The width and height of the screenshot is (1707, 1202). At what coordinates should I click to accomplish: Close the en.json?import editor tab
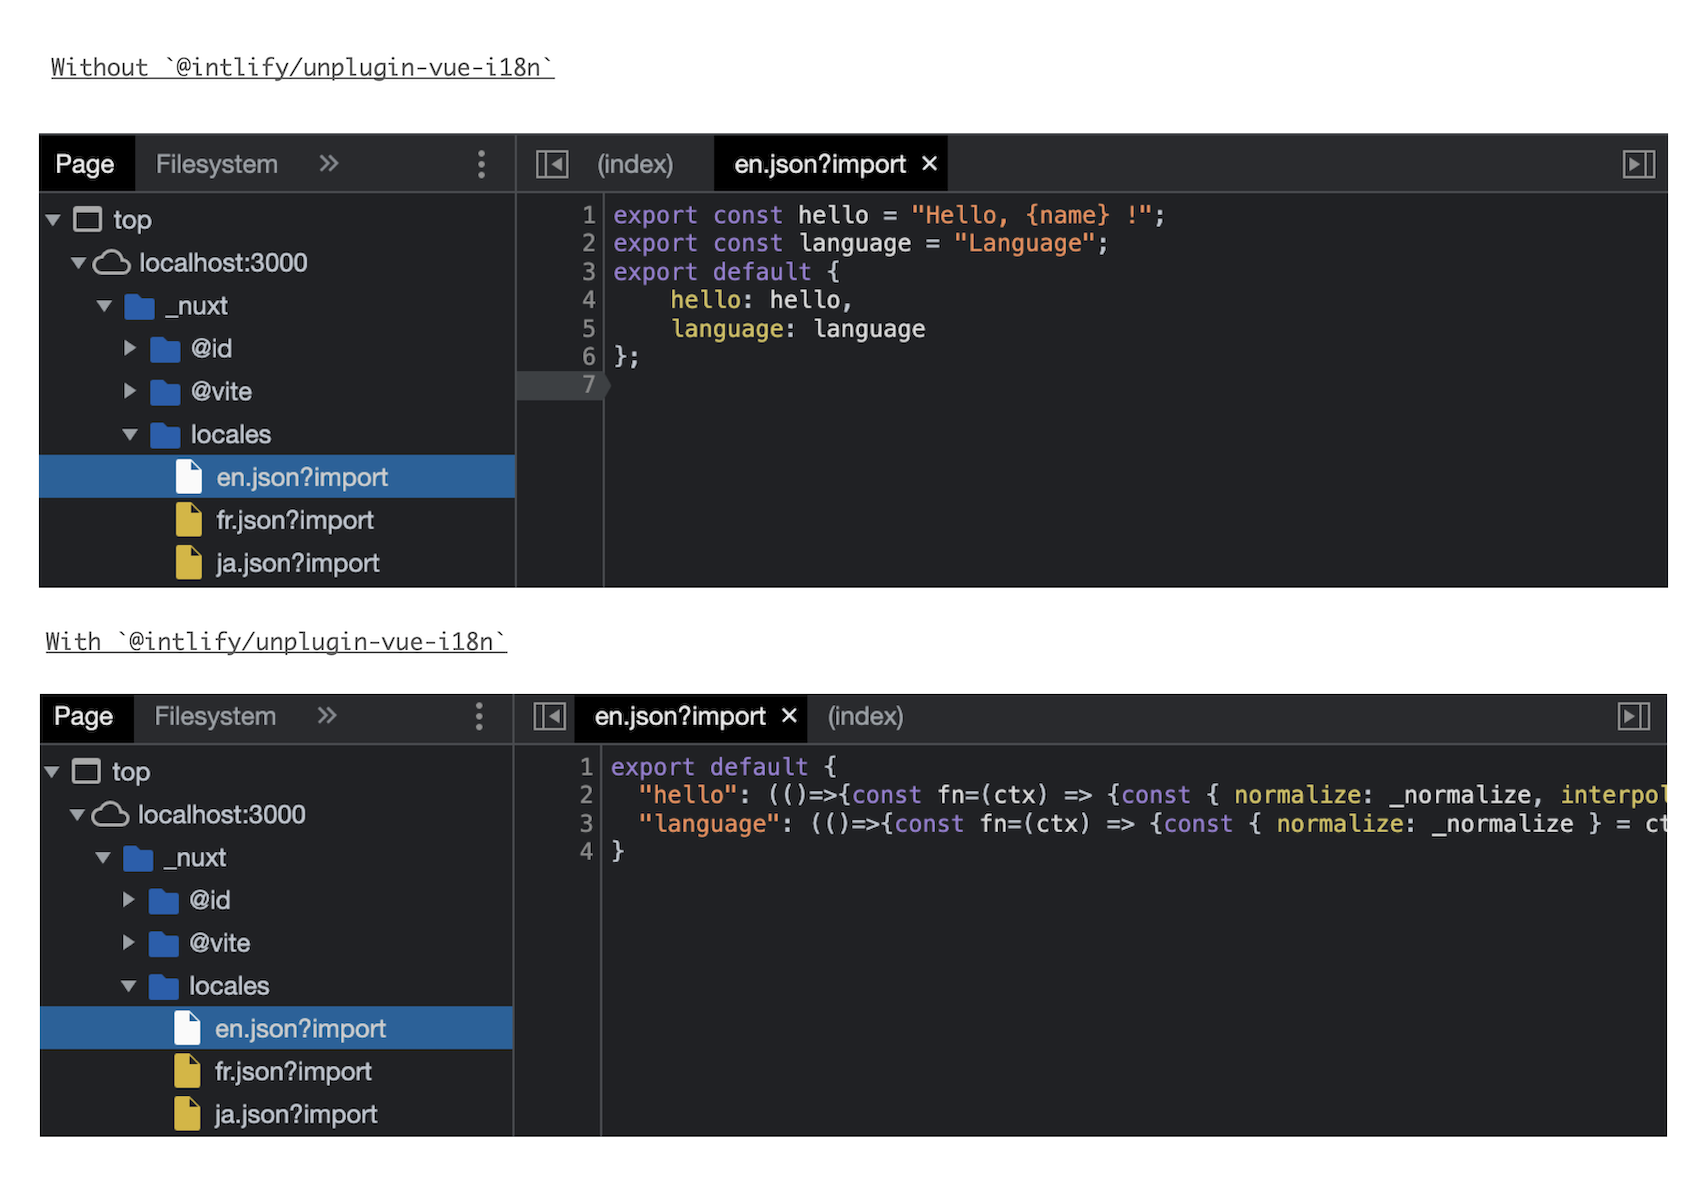pos(930,163)
